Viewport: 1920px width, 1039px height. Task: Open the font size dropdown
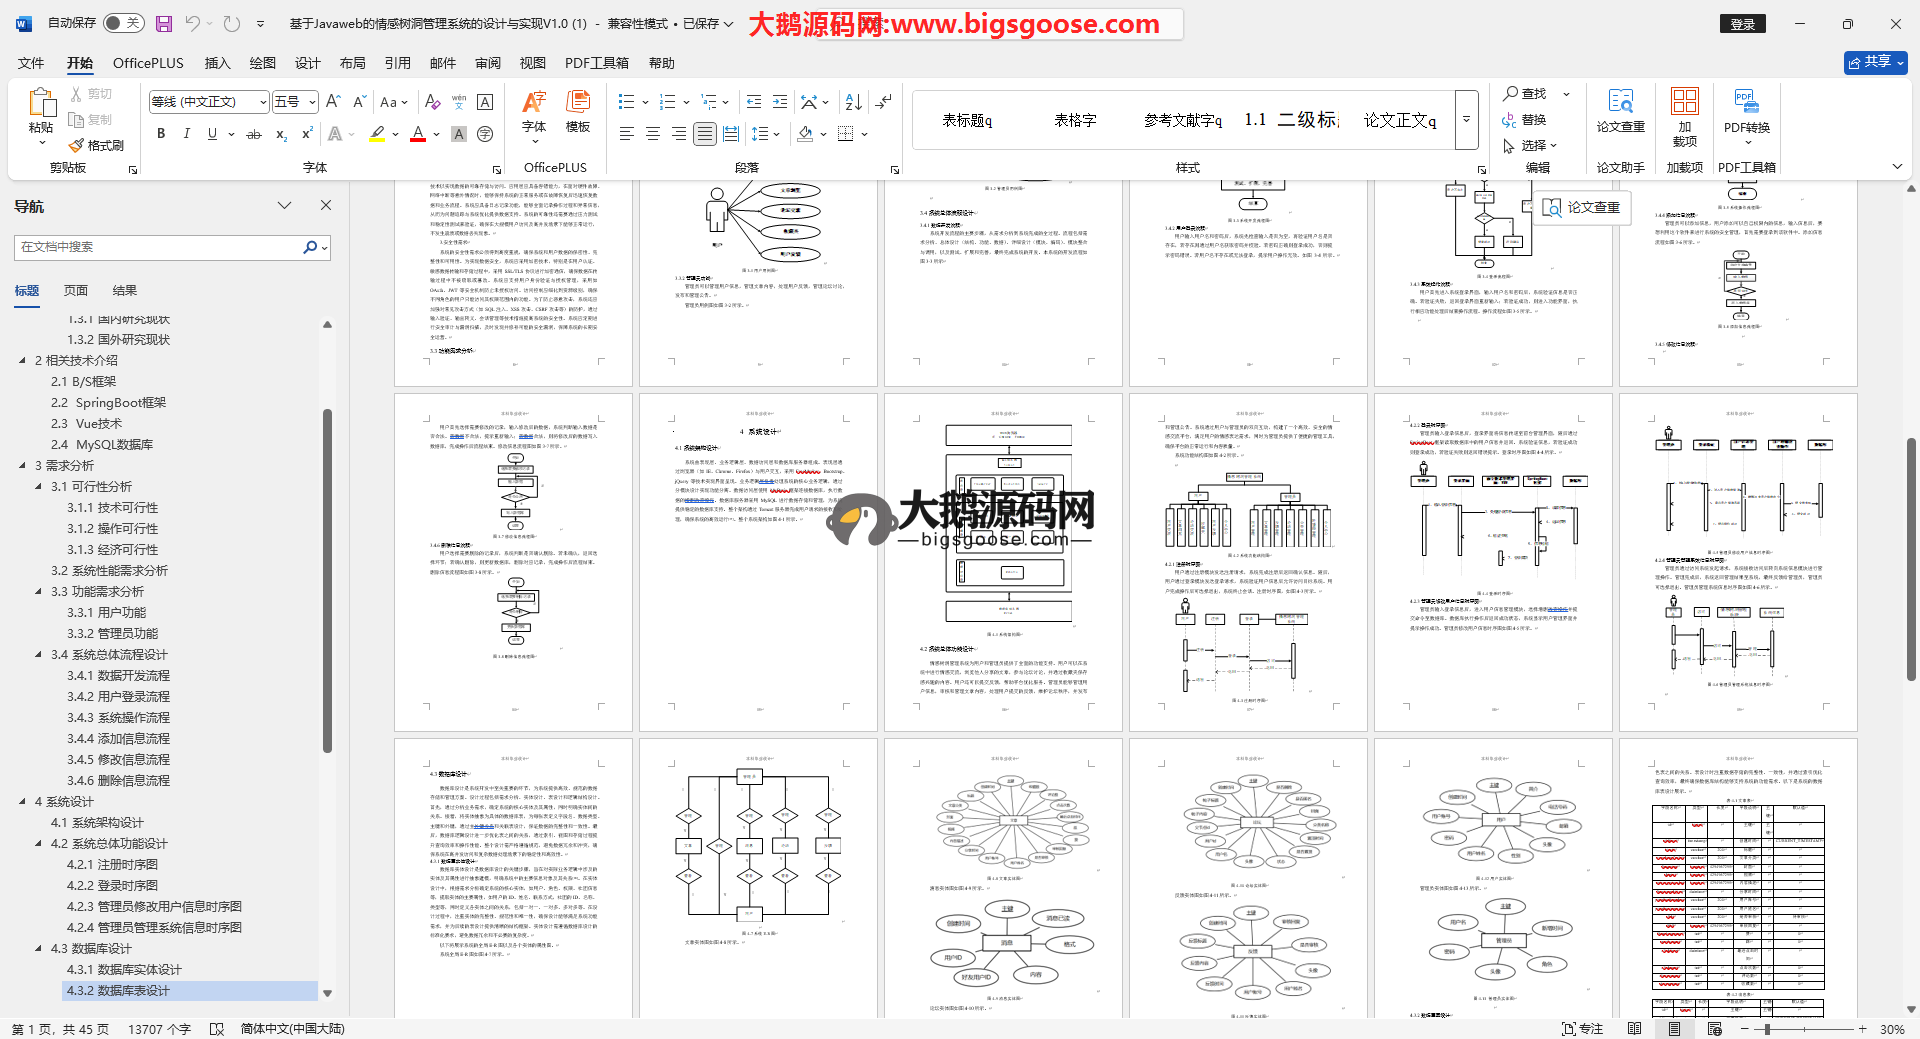click(312, 102)
